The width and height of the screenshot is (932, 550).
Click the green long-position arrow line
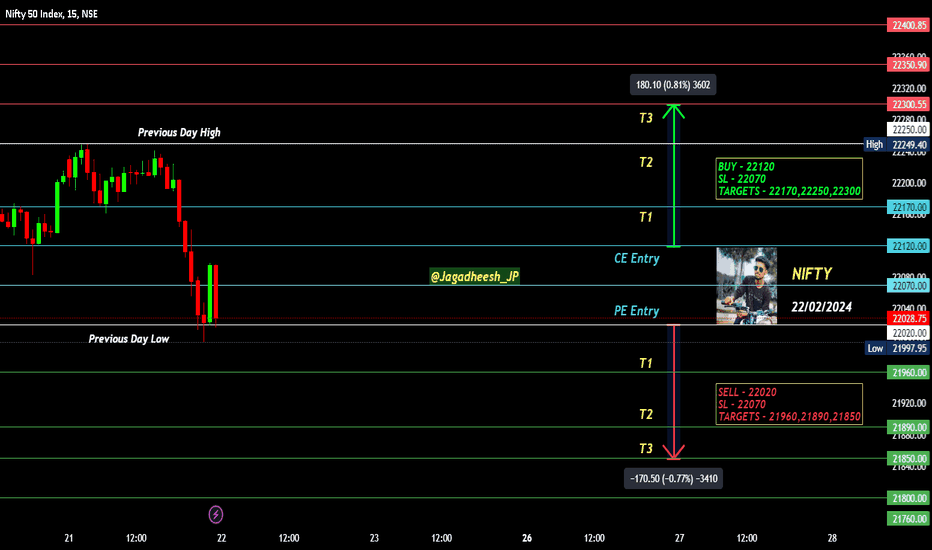coord(673,175)
